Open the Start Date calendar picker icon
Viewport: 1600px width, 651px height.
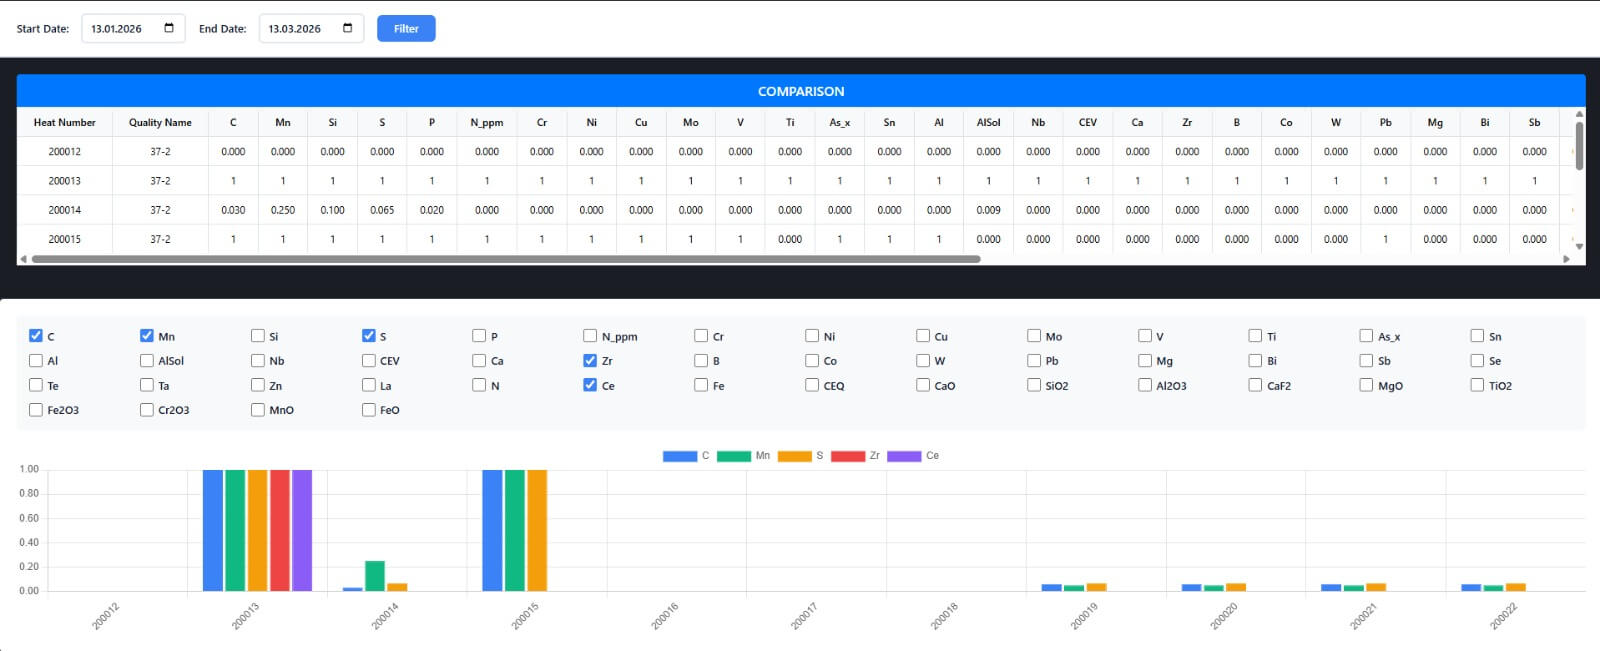click(x=169, y=28)
